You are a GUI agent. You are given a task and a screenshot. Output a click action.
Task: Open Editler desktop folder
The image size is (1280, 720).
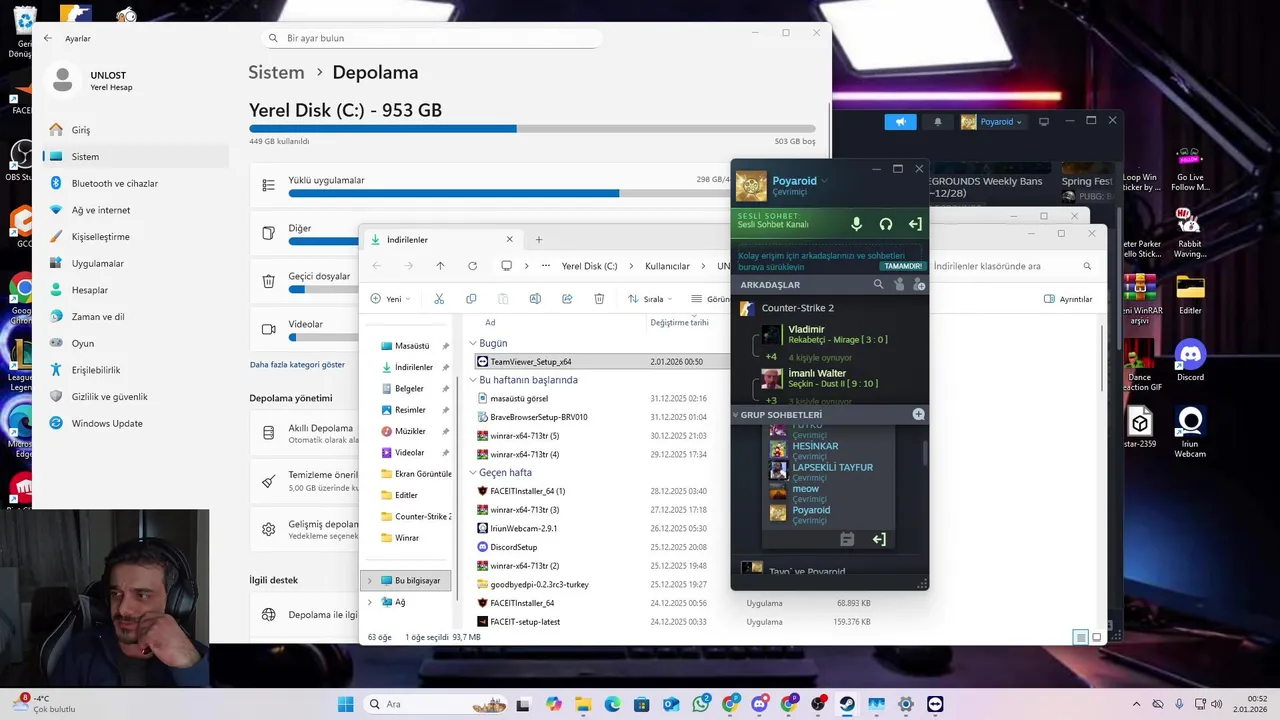(1190, 294)
